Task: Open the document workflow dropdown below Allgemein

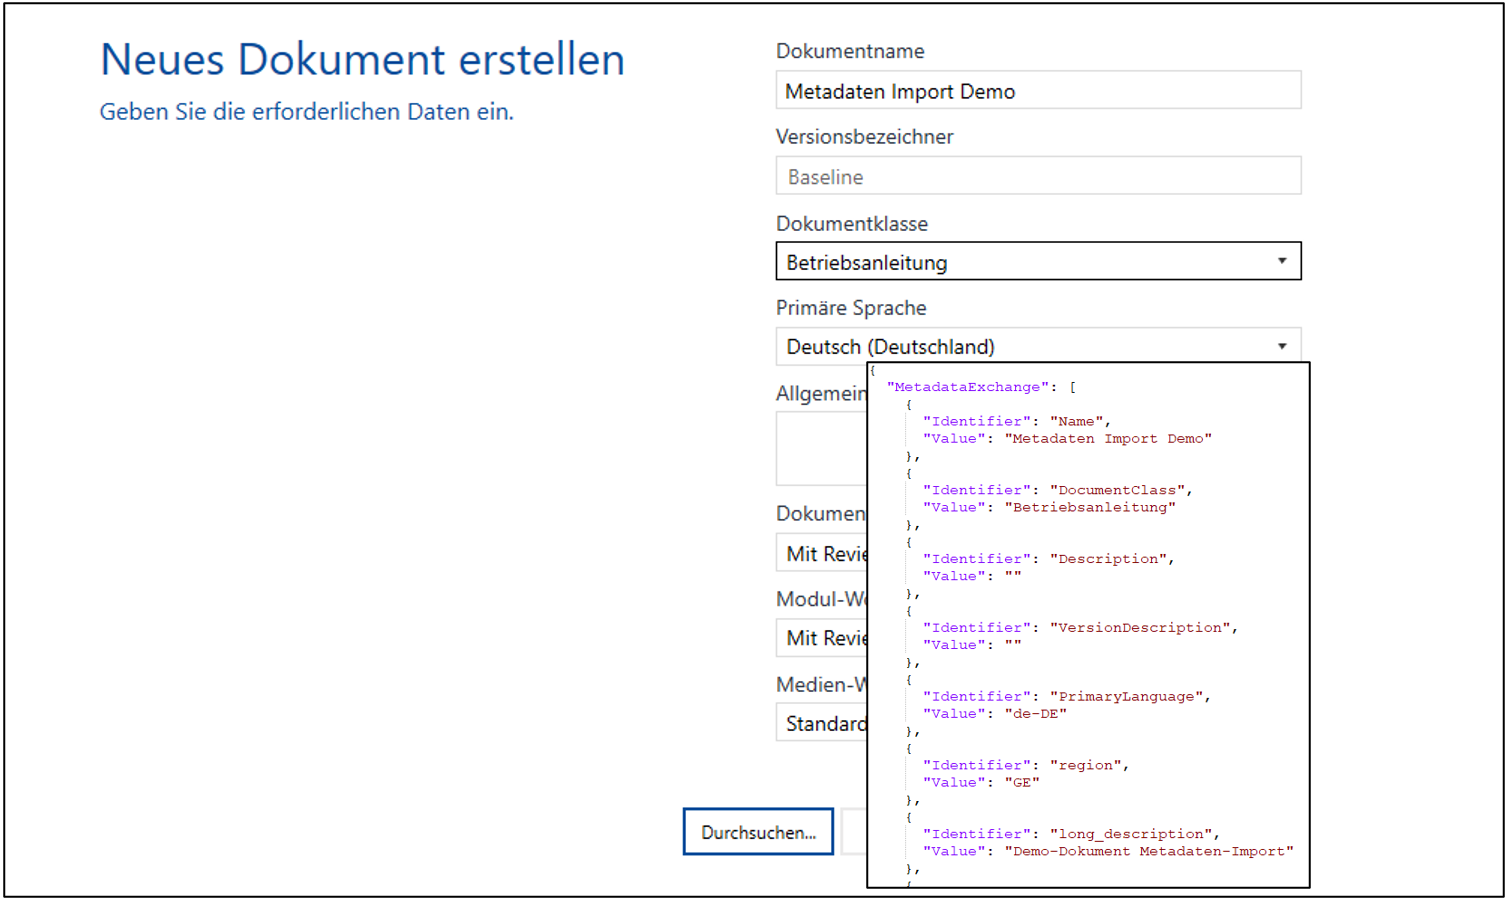Action: click(x=821, y=554)
